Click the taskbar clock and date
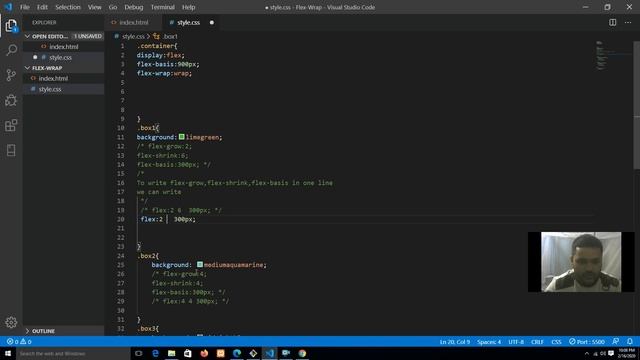Image resolution: width=640 pixels, height=360 pixels. click(x=627, y=353)
